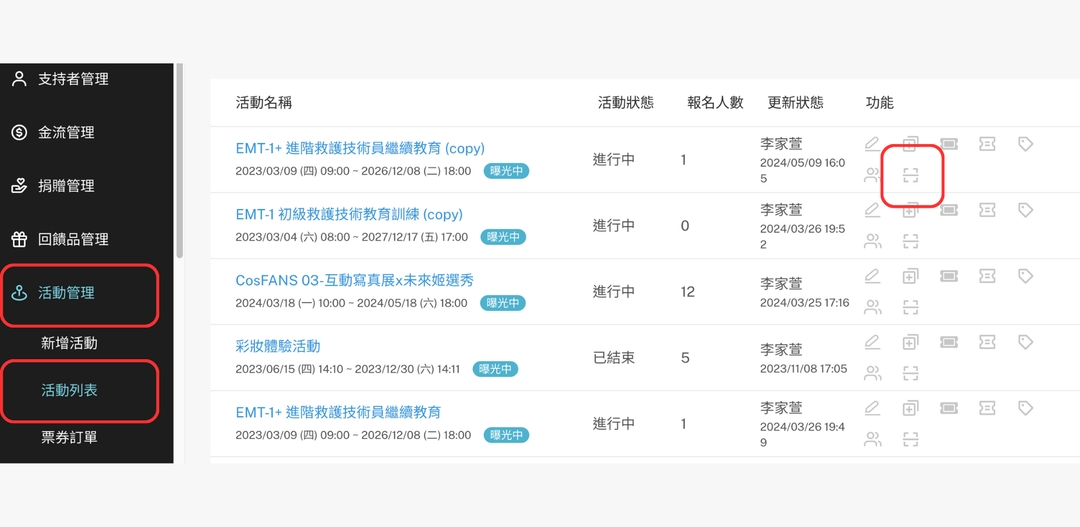This screenshot has height=527, width=1080.
Task: Open the 金流管理 sidebar section
Action: click(x=66, y=132)
